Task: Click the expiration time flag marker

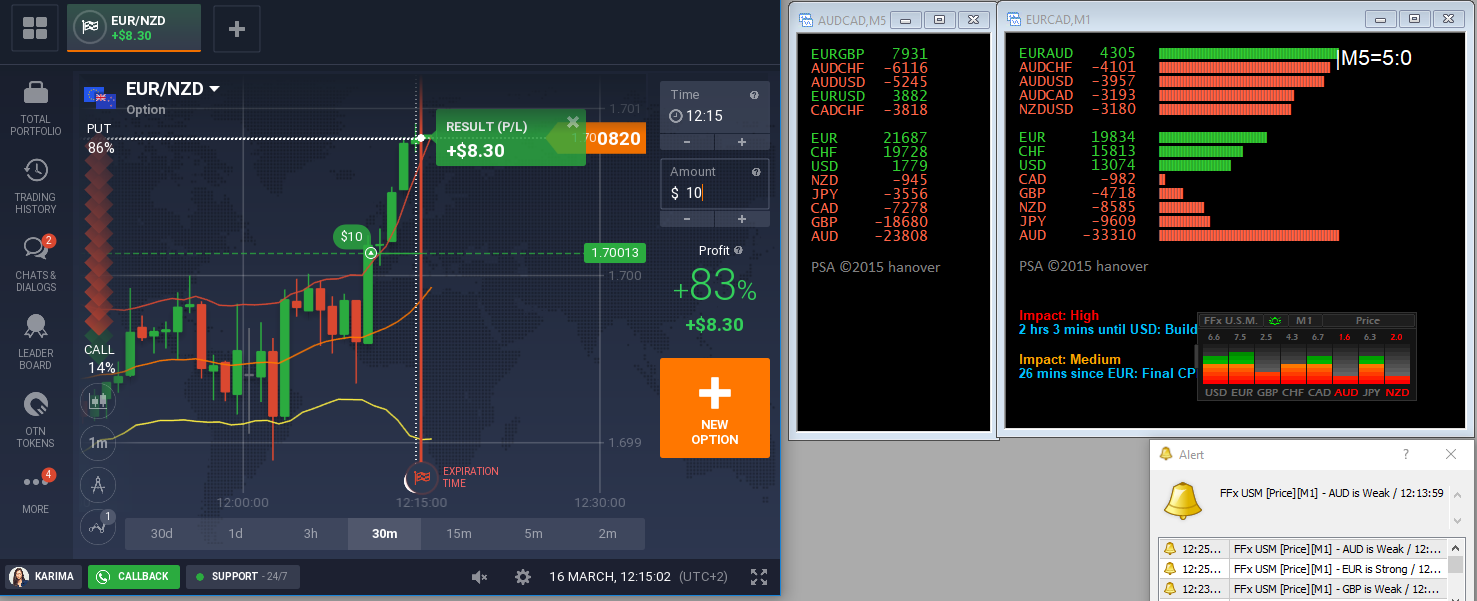Action: (x=422, y=477)
